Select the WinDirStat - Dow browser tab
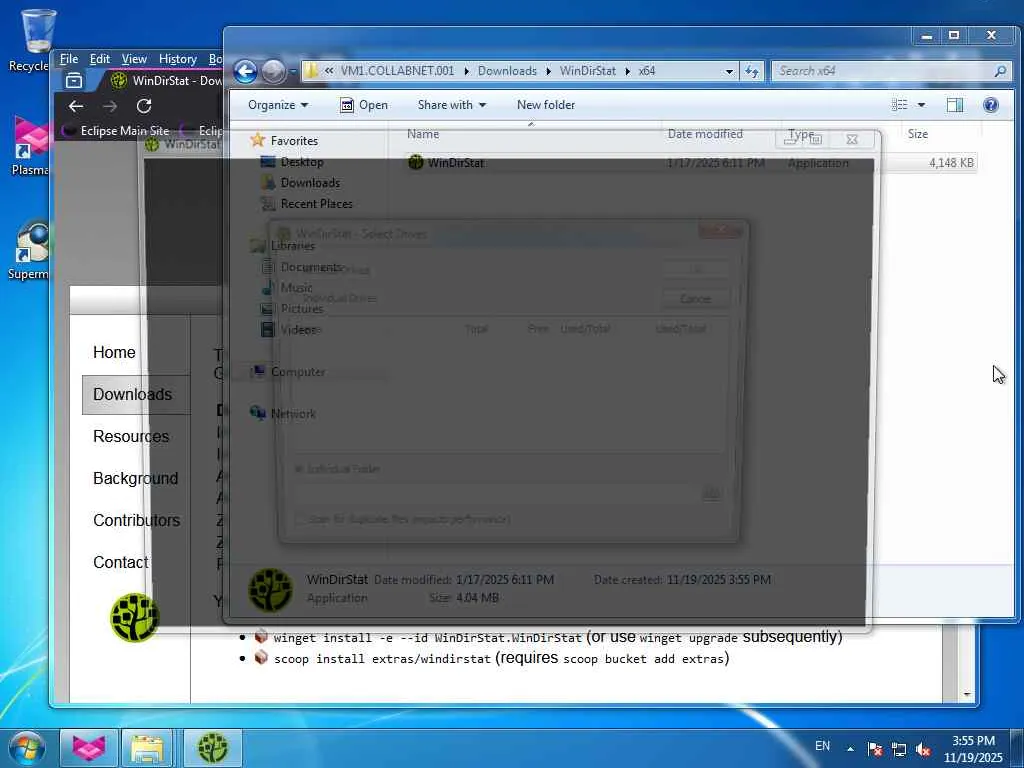The width and height of the screenshot is (1024, 768). pos(167,80)
